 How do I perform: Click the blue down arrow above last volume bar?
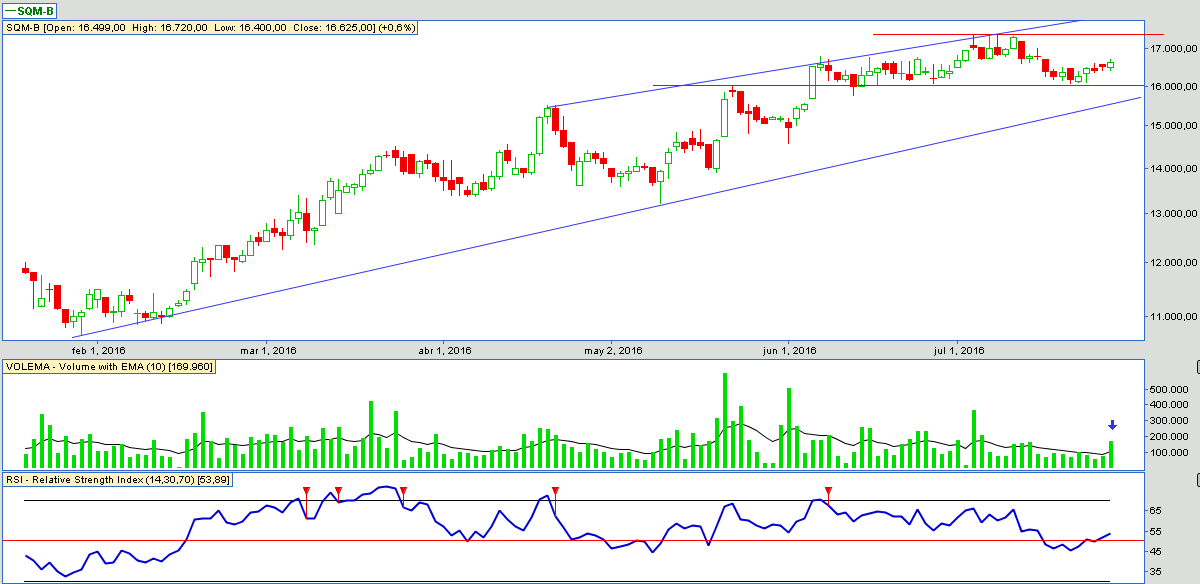tap(1112, 426)
